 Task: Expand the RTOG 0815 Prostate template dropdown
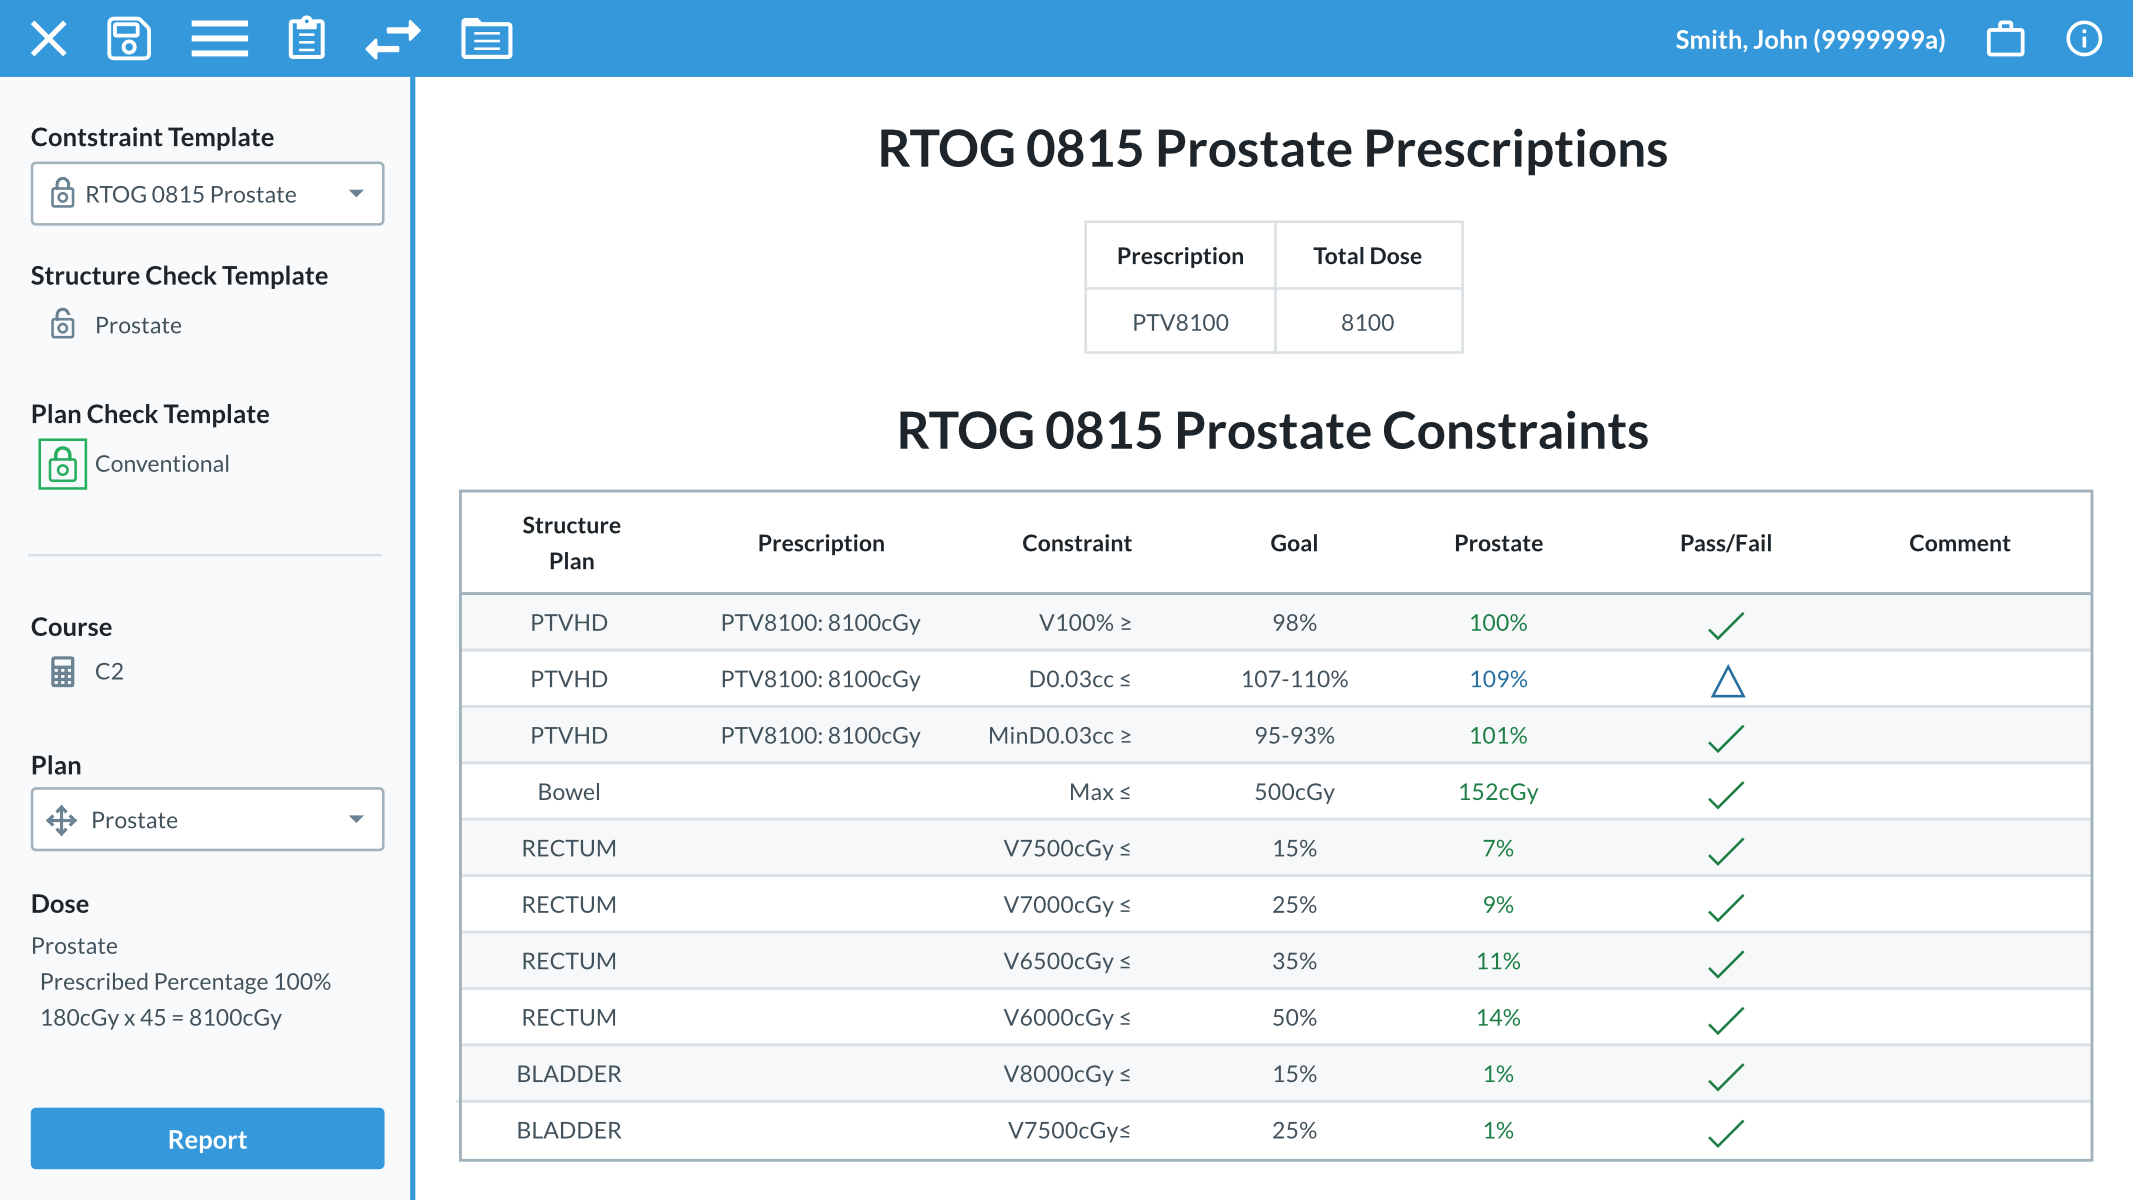[207, 193]
